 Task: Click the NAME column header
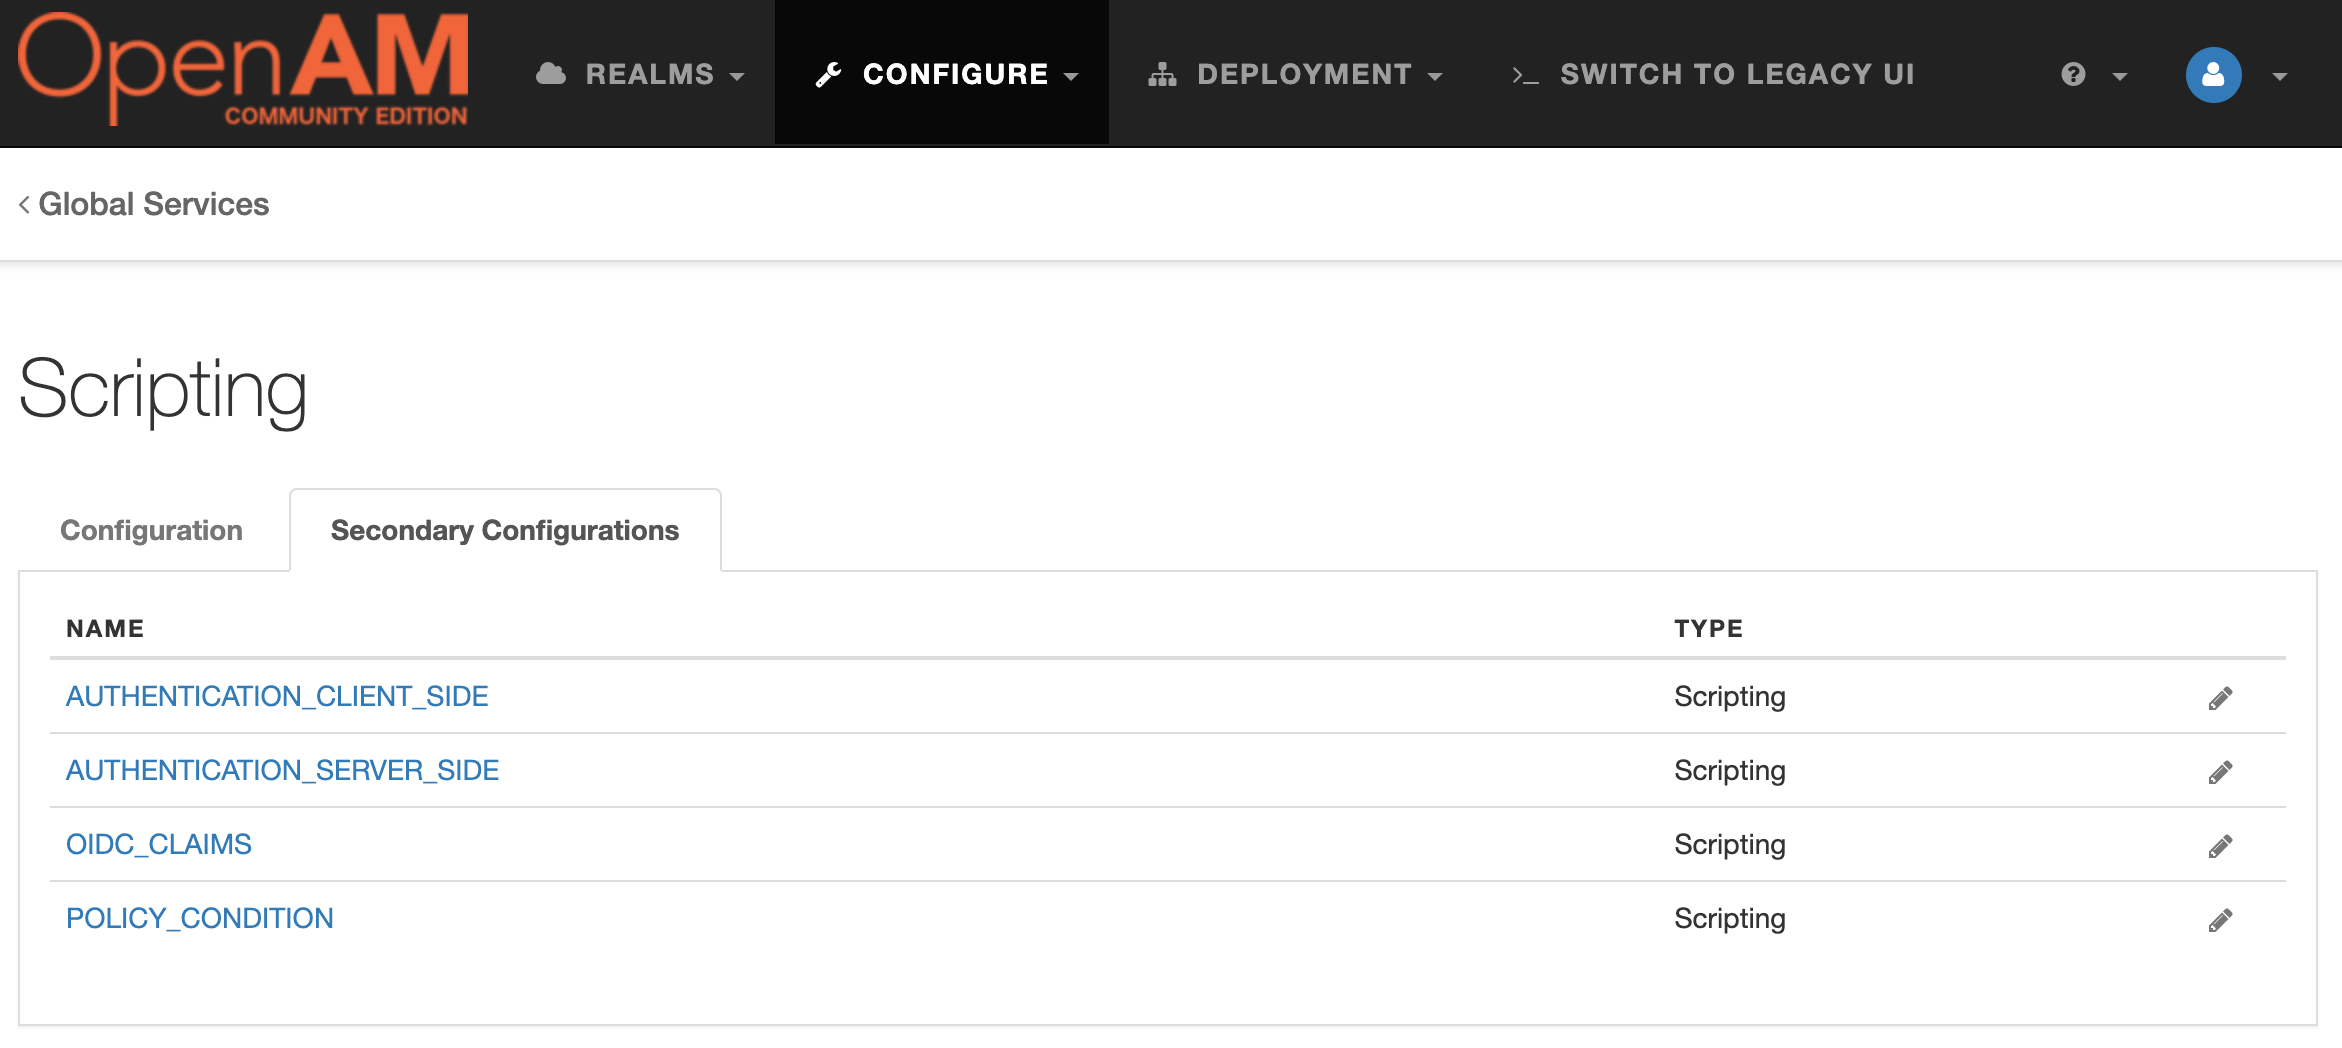(x=105, y=628)
